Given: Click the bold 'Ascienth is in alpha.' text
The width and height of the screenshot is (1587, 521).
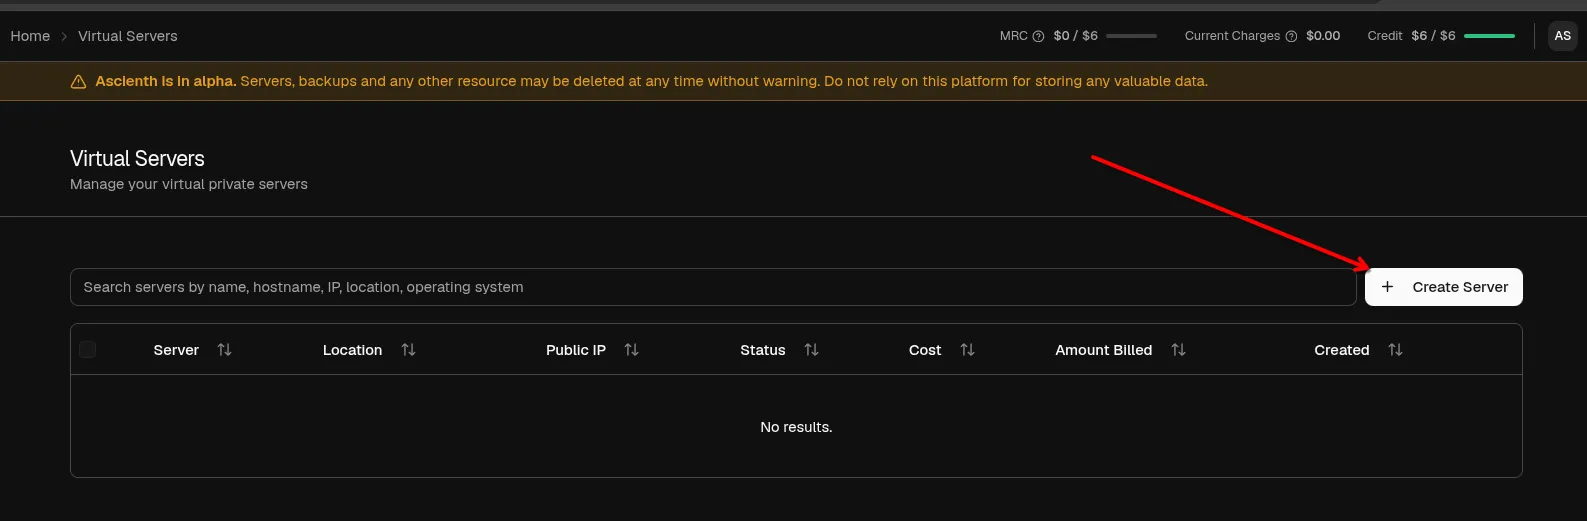Looking at the screenshot, I should tap(166, 82).
